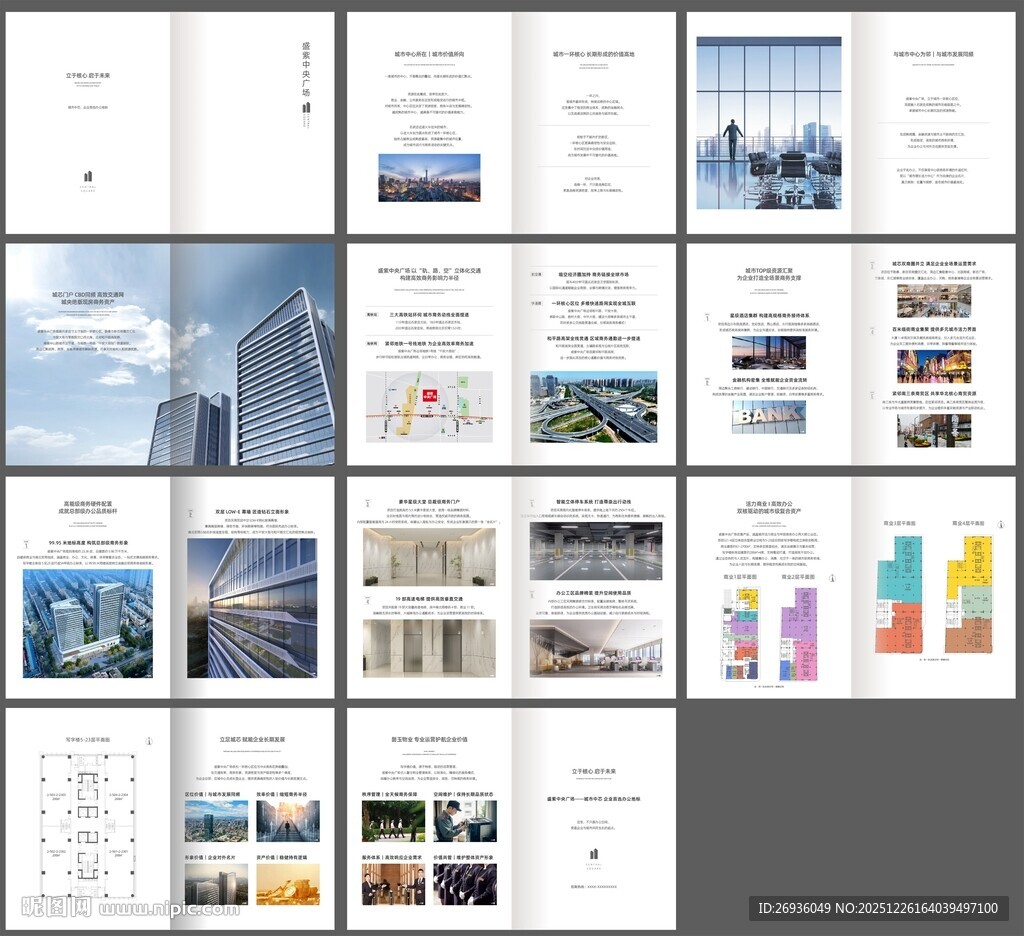1024x936 pixels.
Task: Select the photo under 效率价值
Action: [x=288, y=820]
